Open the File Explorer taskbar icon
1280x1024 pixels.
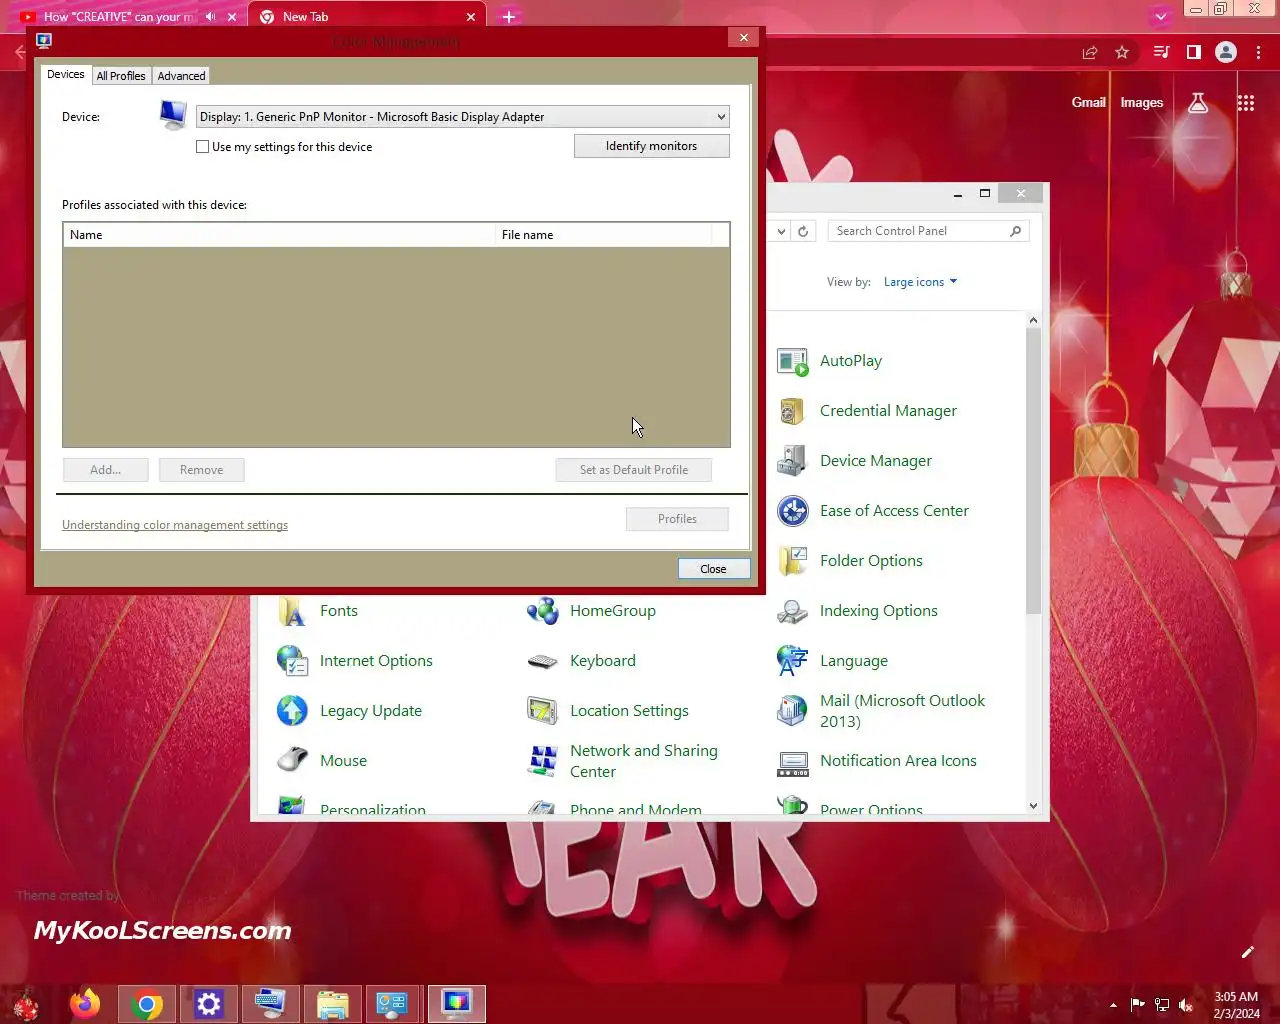tap(332, 1004)
